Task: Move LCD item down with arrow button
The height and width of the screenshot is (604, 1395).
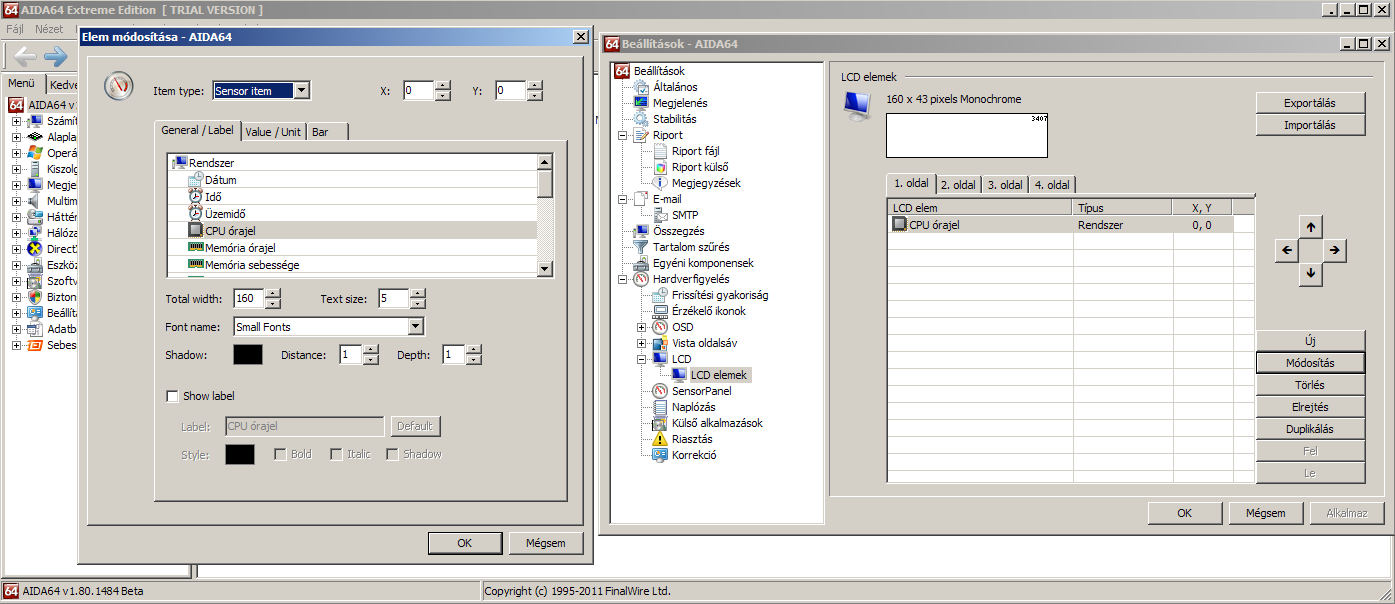Action: 1312,275
